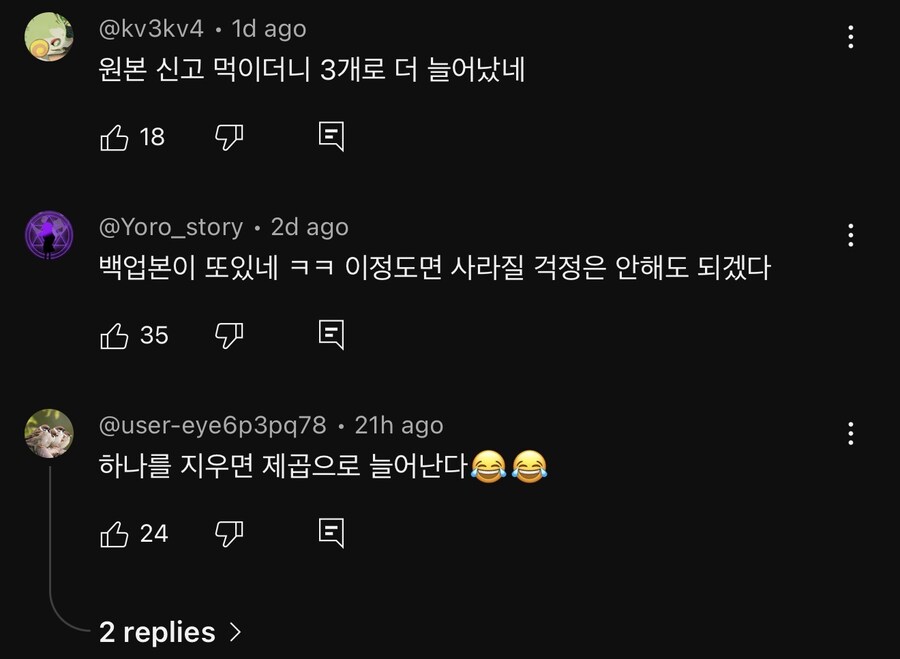Dislike the @kv3kv4 comment
Screen dimensions: 900x659
[x=229, y=137]
